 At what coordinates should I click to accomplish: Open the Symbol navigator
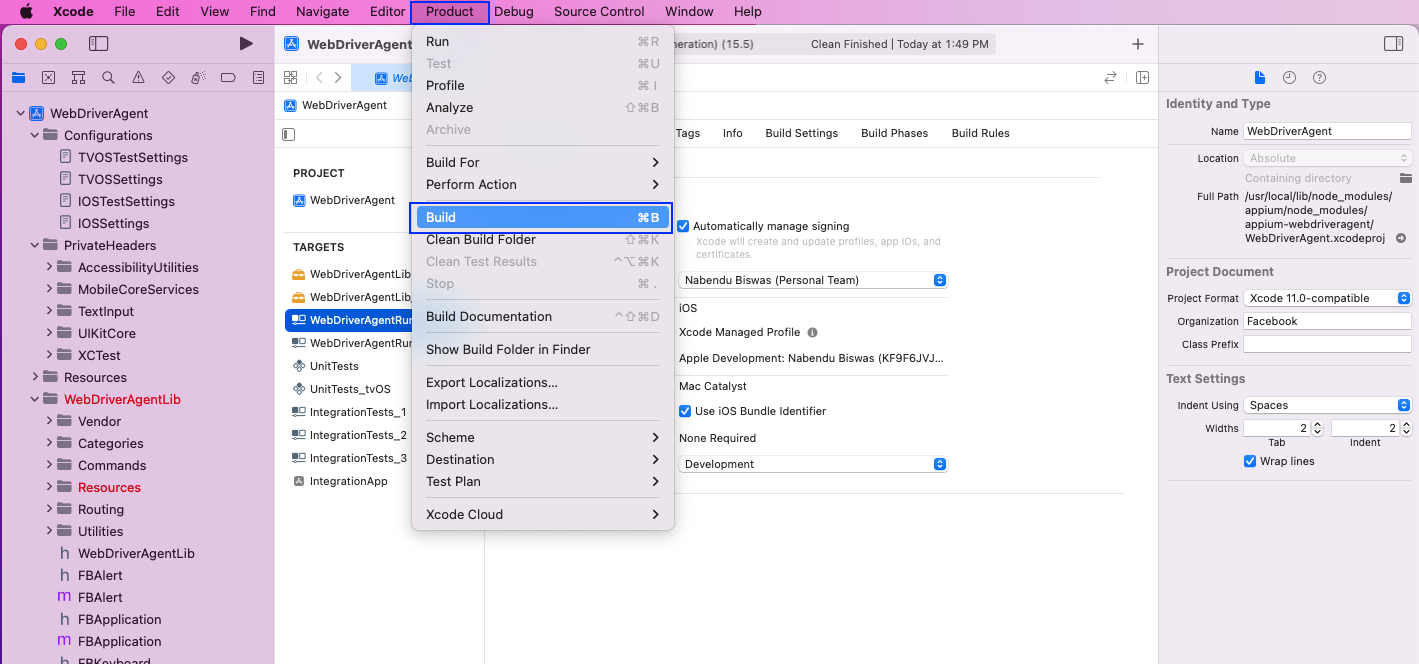[78, 78]
